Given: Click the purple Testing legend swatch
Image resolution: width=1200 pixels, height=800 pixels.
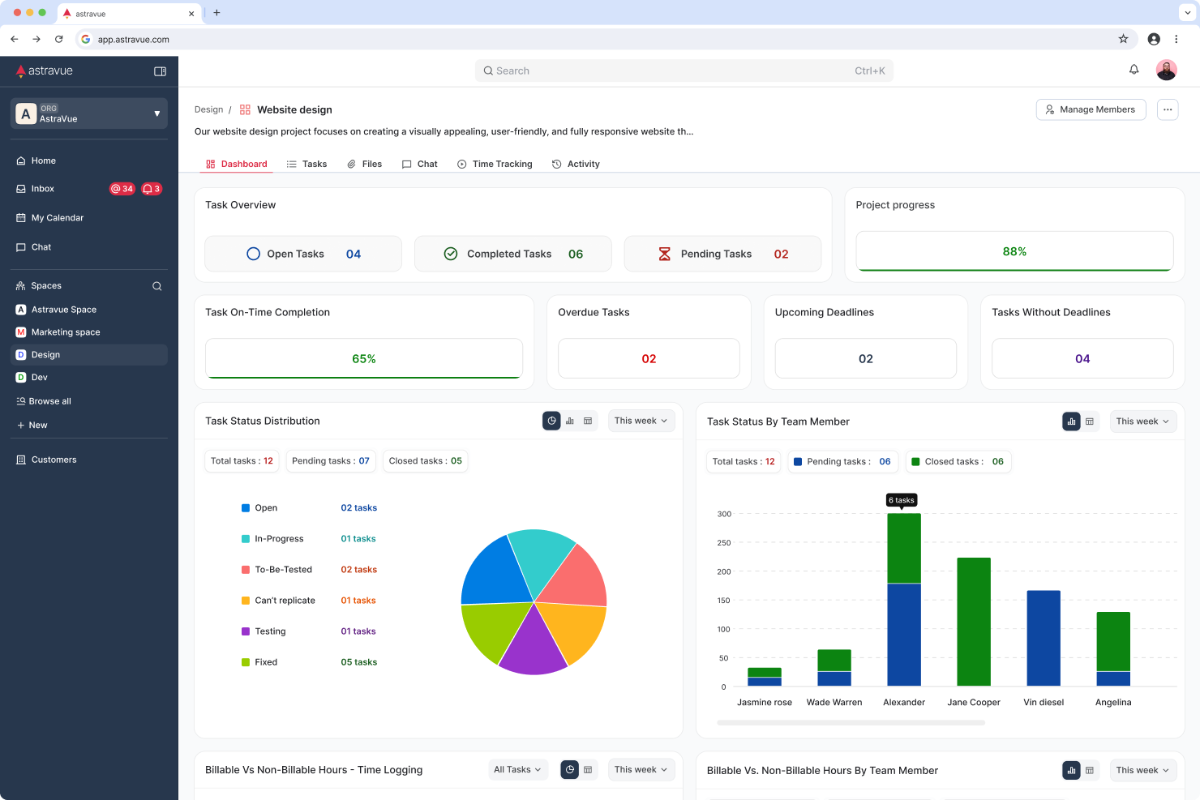Looking at the screenshot, I should click(245, 631).
